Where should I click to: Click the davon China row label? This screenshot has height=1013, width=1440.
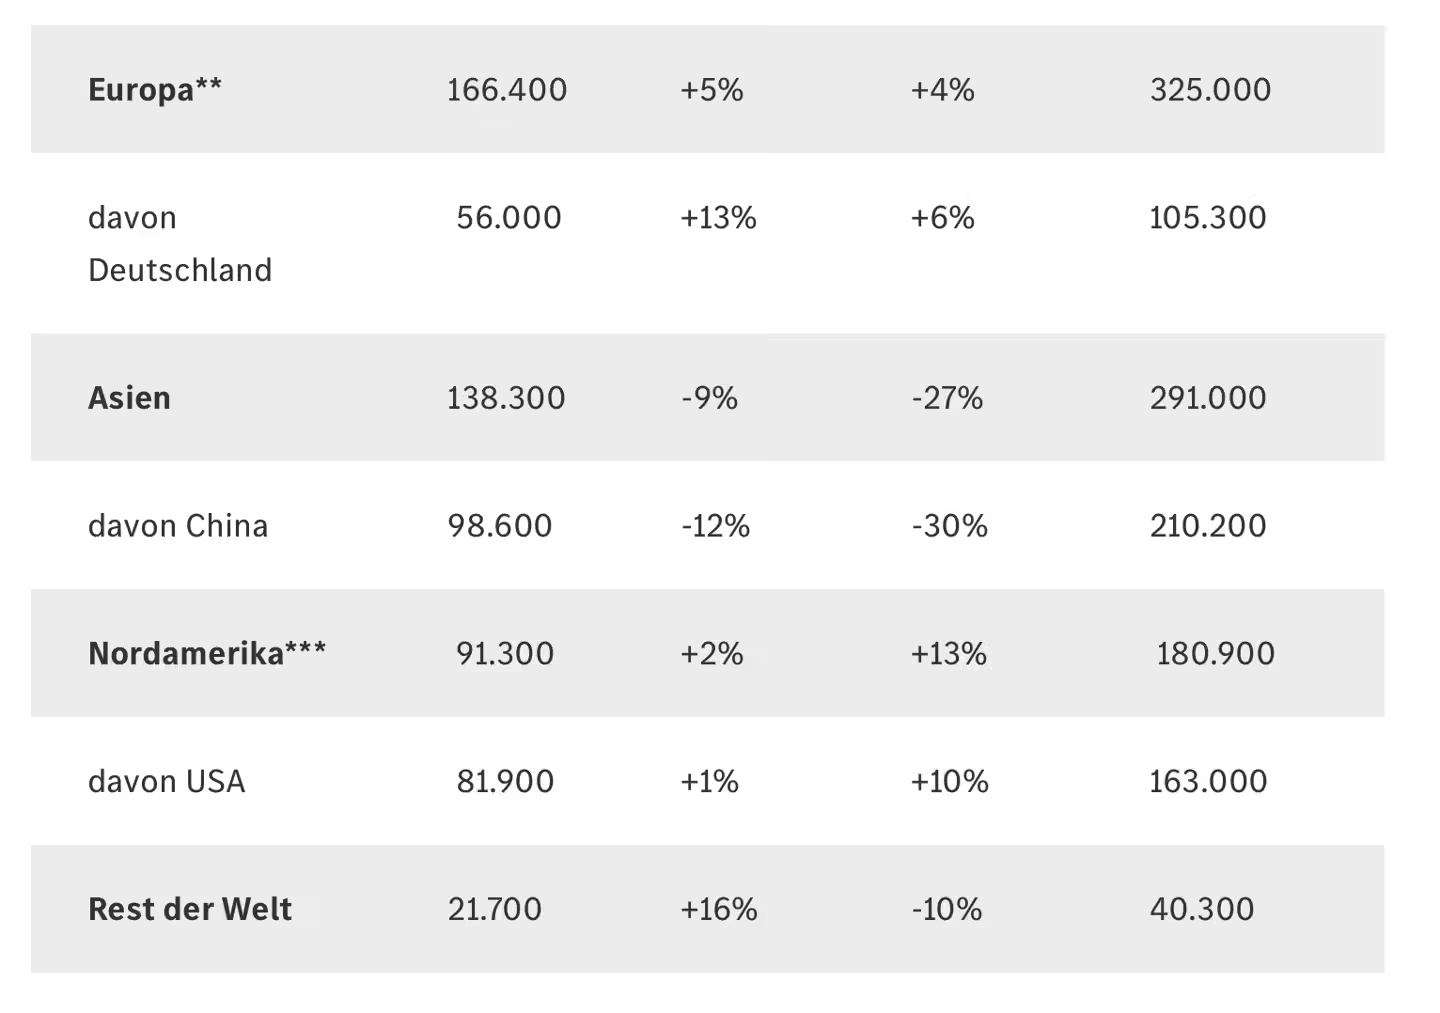(x=178, y=526)
